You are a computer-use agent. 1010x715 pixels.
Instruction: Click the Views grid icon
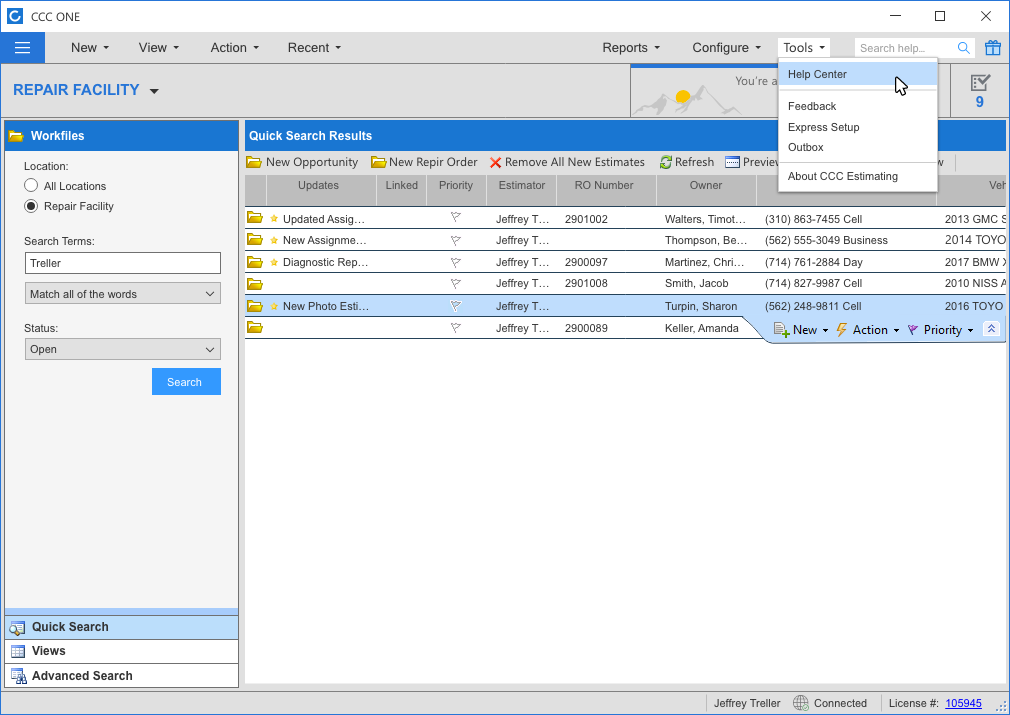tap(17, 651)
